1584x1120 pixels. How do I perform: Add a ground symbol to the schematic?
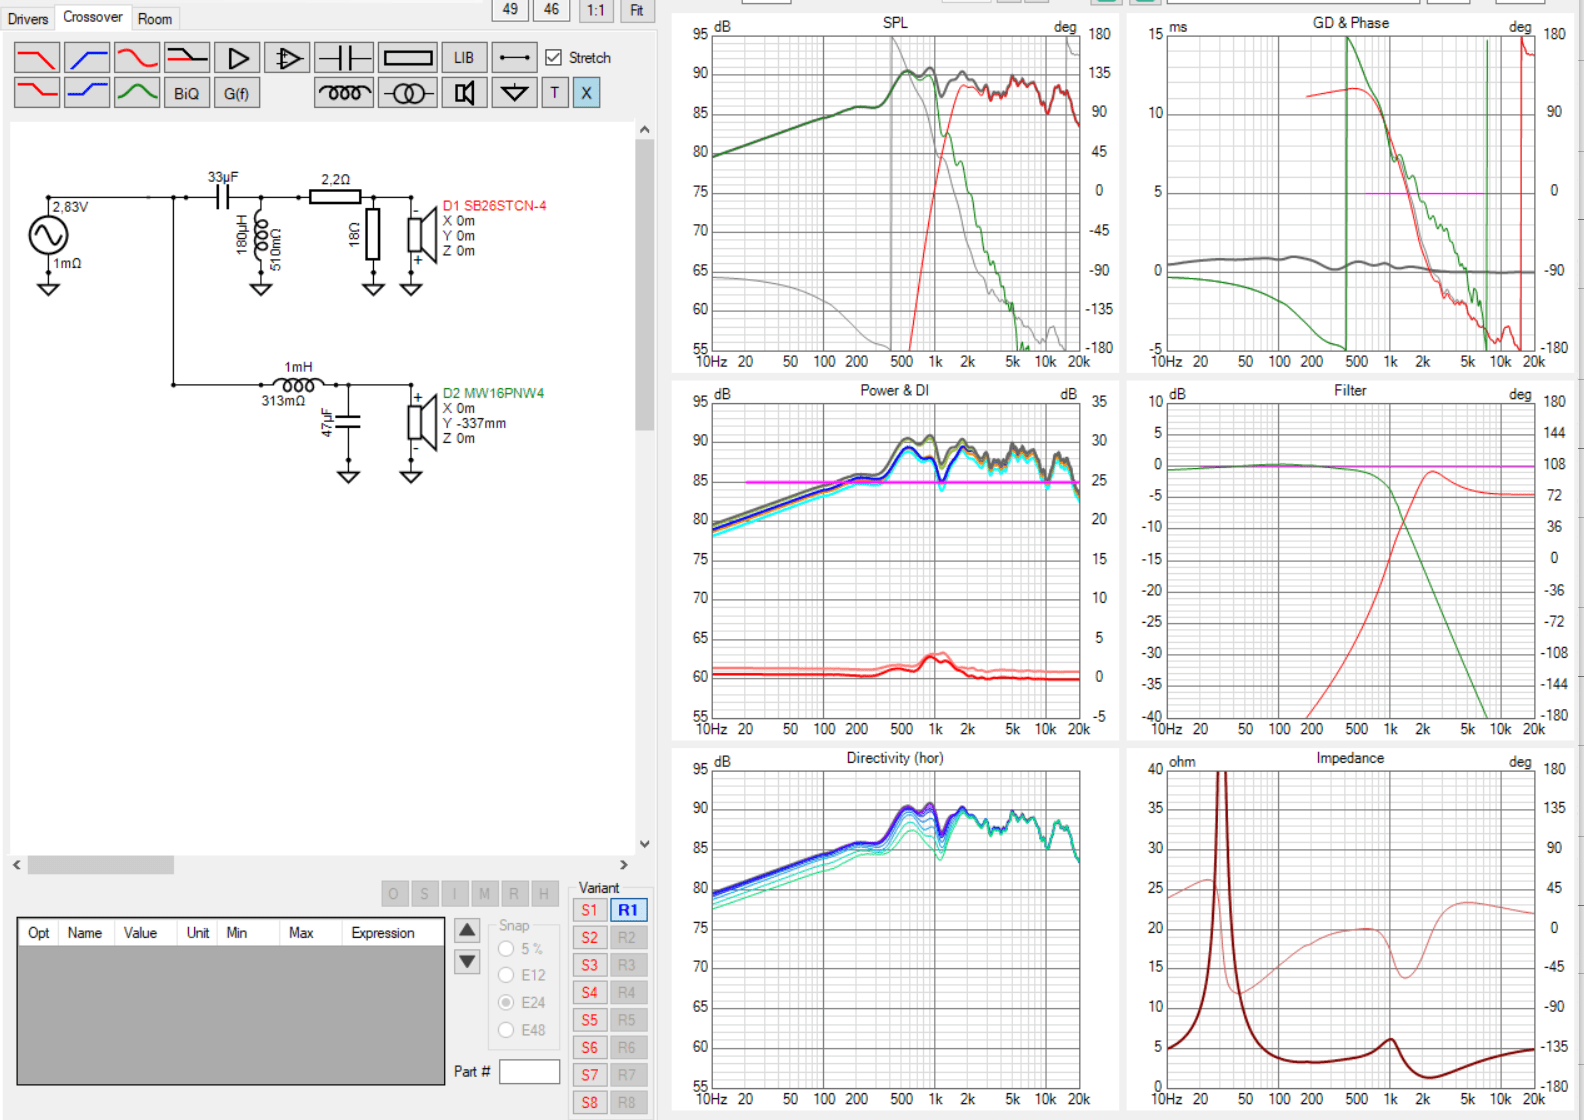[x=514, y=93]
